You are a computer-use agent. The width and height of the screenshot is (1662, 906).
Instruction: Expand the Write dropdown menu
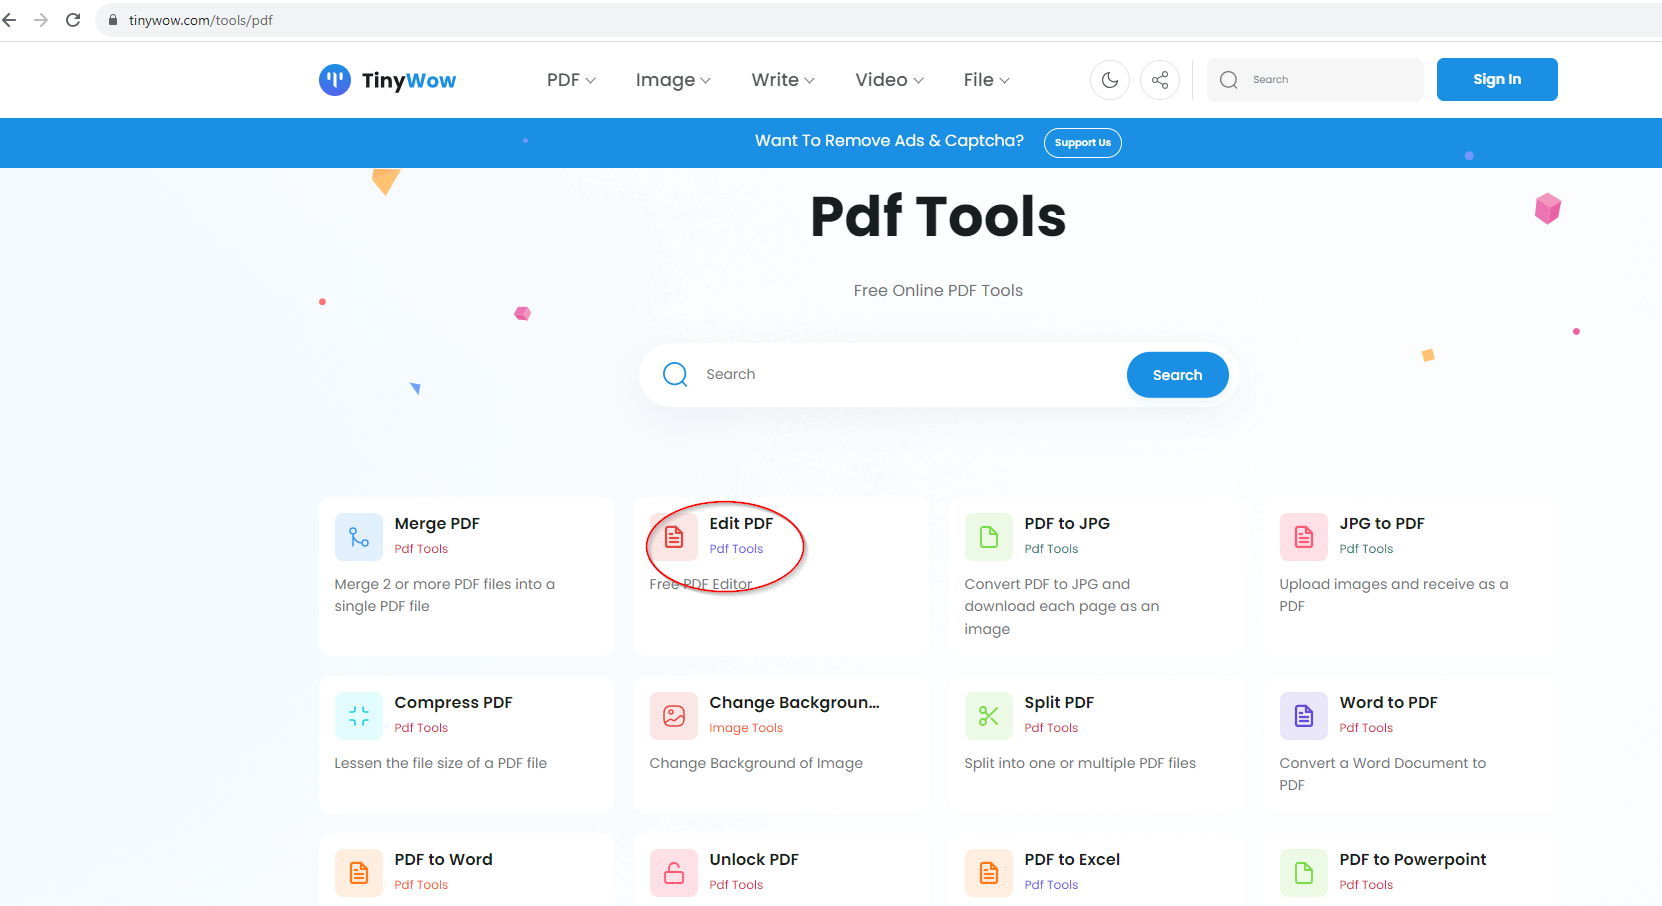coord(783,80)
